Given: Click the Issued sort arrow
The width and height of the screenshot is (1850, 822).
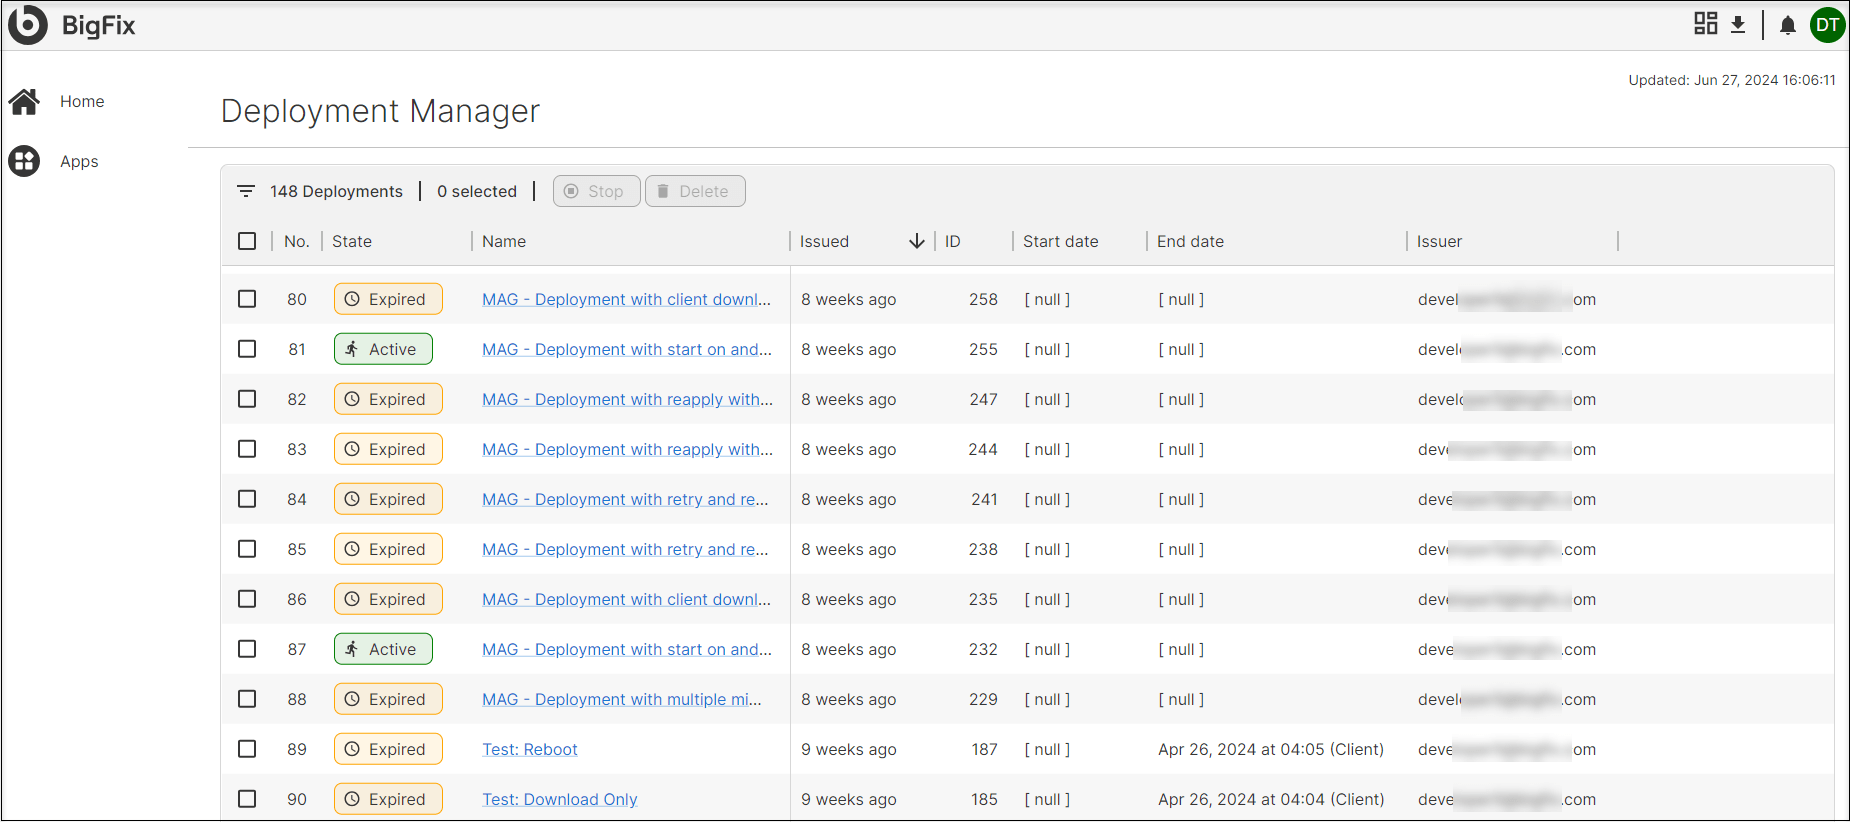Looking at the screenshot, I should (916, 241).
